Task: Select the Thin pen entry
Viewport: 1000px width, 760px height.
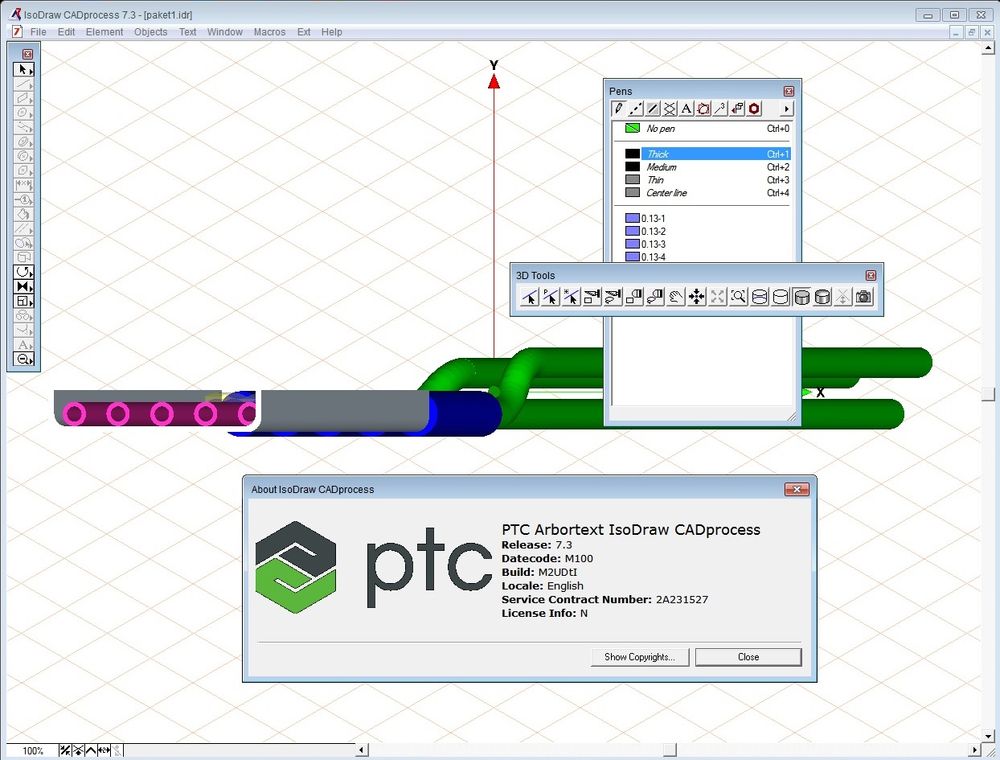Action: pyautogui.click(x=707, y=180)
